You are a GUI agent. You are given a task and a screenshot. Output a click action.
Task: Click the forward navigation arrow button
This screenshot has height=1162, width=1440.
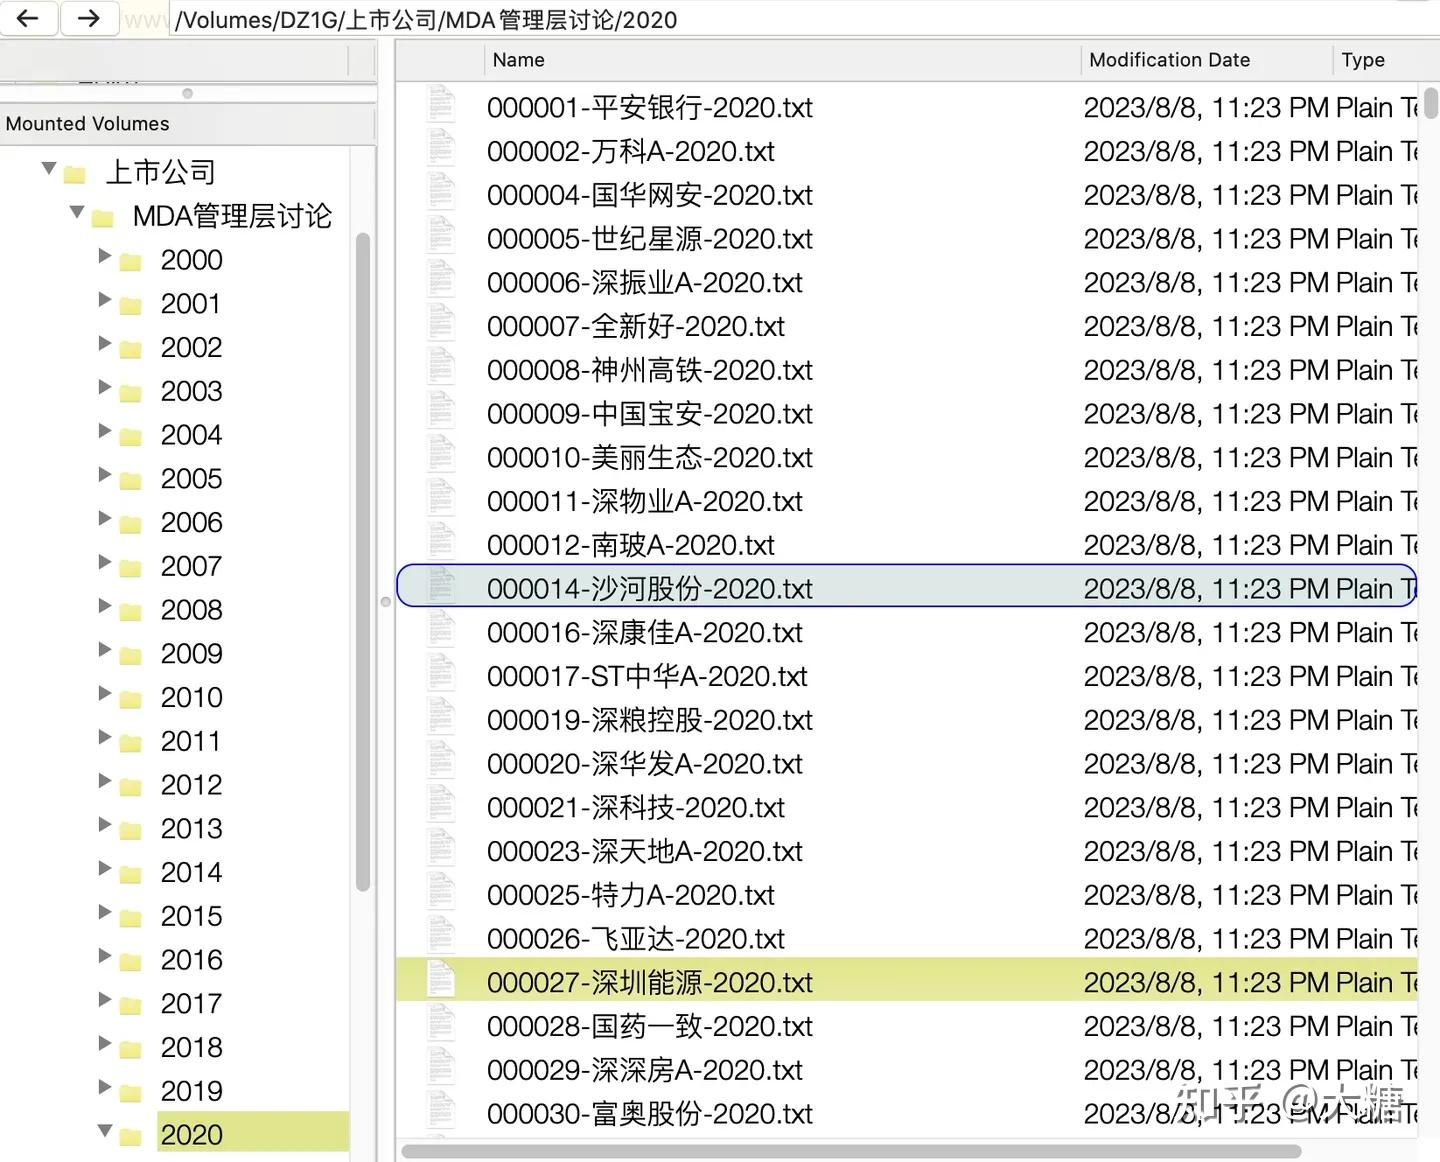(89, 18)
